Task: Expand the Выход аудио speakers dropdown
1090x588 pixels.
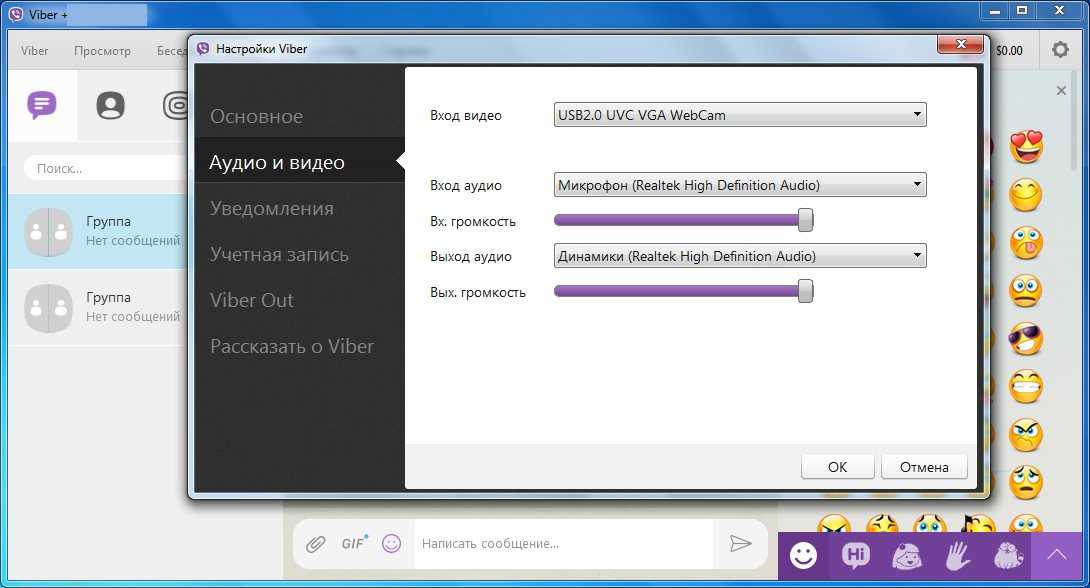Action: [x=740, y=256]
